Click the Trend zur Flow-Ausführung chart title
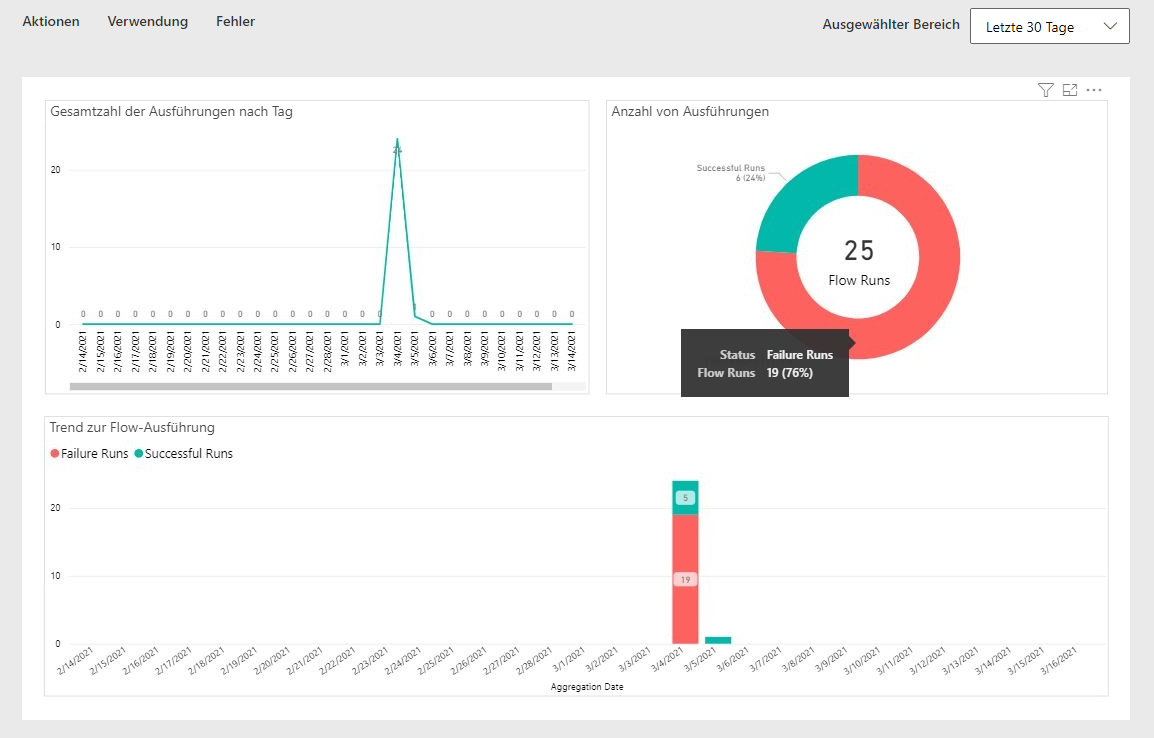 [x=132, y=427]
